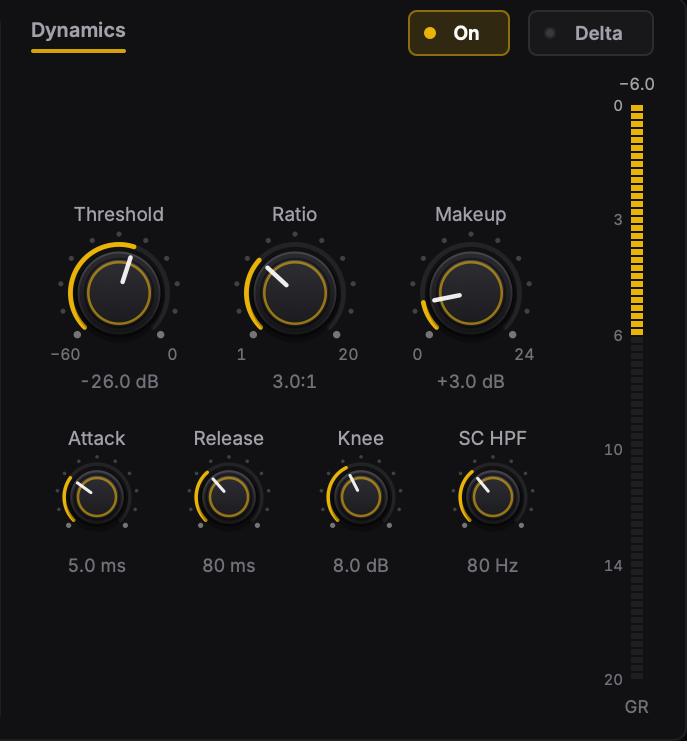
Task: Click the Knee knob
Action: pos(361,497)
